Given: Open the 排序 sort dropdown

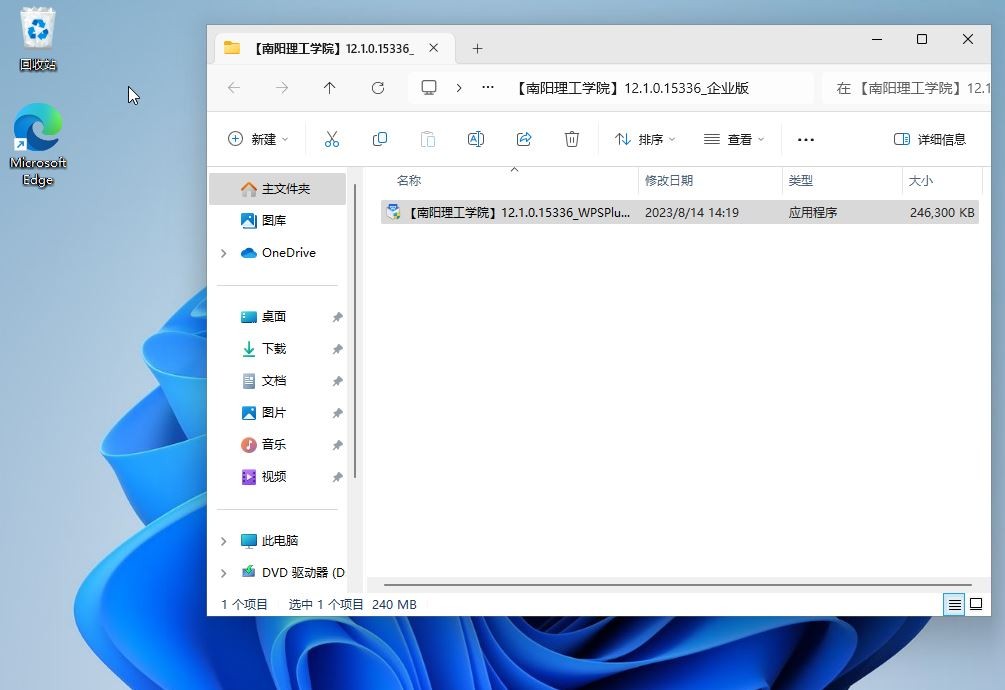Looking at the screenshot, I should [644, 139].
